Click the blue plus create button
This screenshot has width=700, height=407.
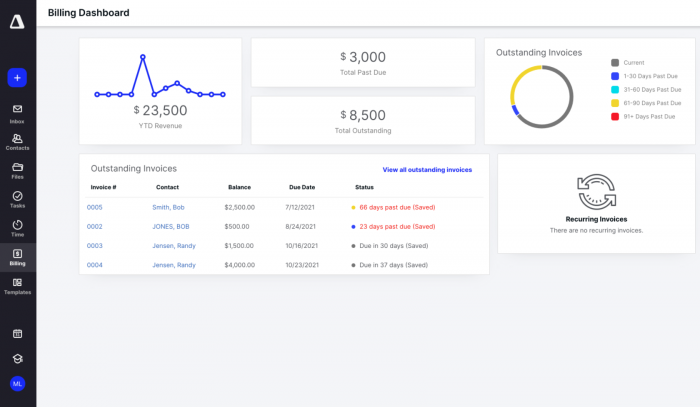(17, 78)
